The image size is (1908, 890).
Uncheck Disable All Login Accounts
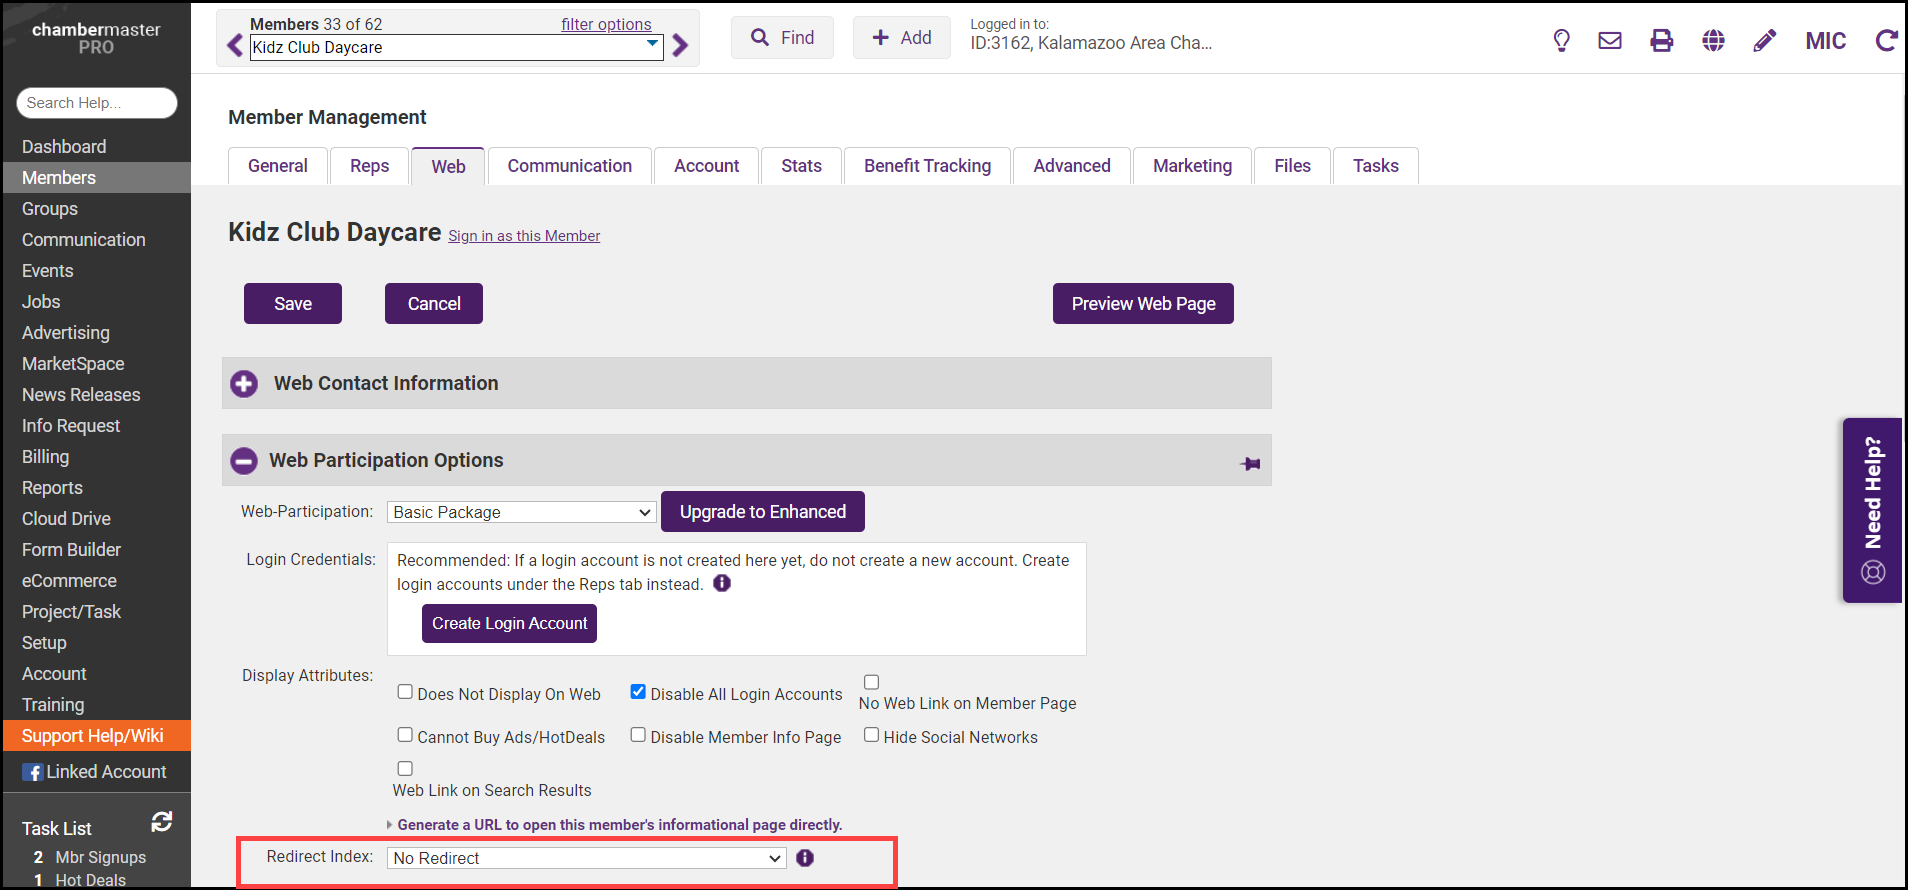point(638,692)
